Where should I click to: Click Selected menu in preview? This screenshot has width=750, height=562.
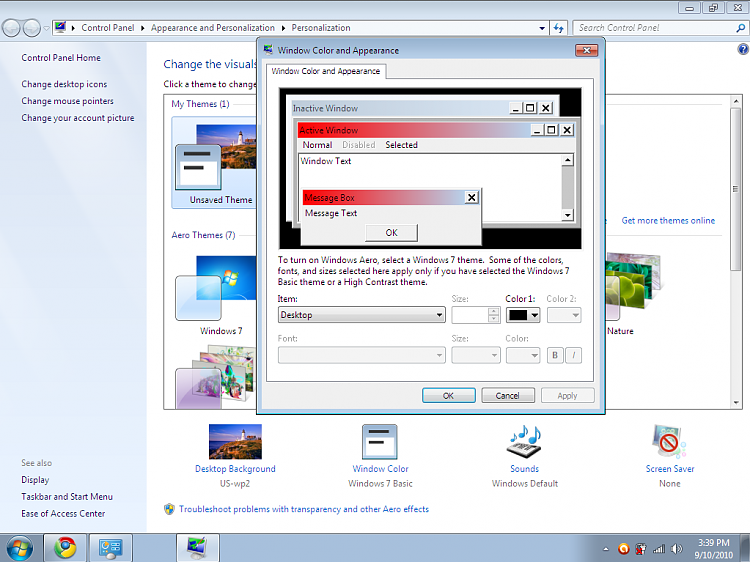click(401, 144)
